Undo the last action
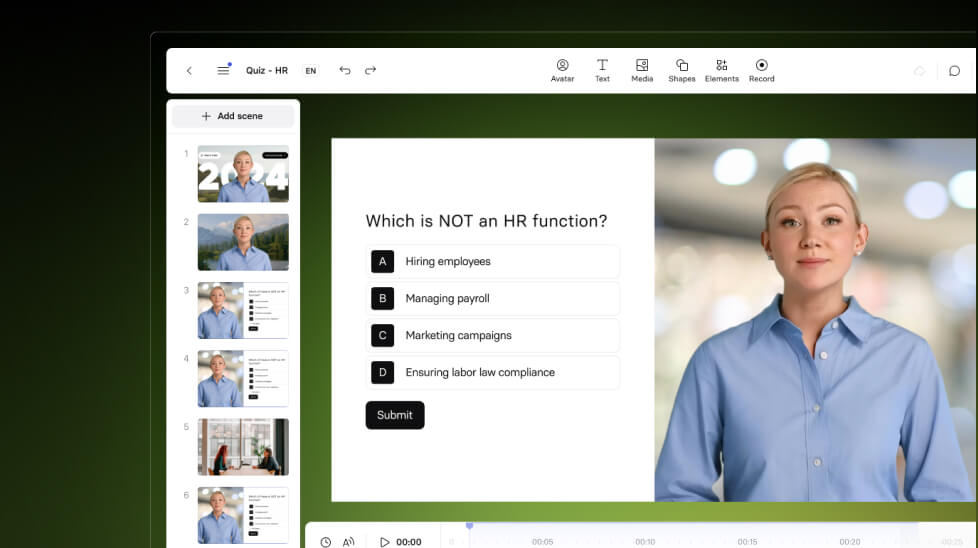Screen dimensions: 978x548 click(x=344, y=70)
